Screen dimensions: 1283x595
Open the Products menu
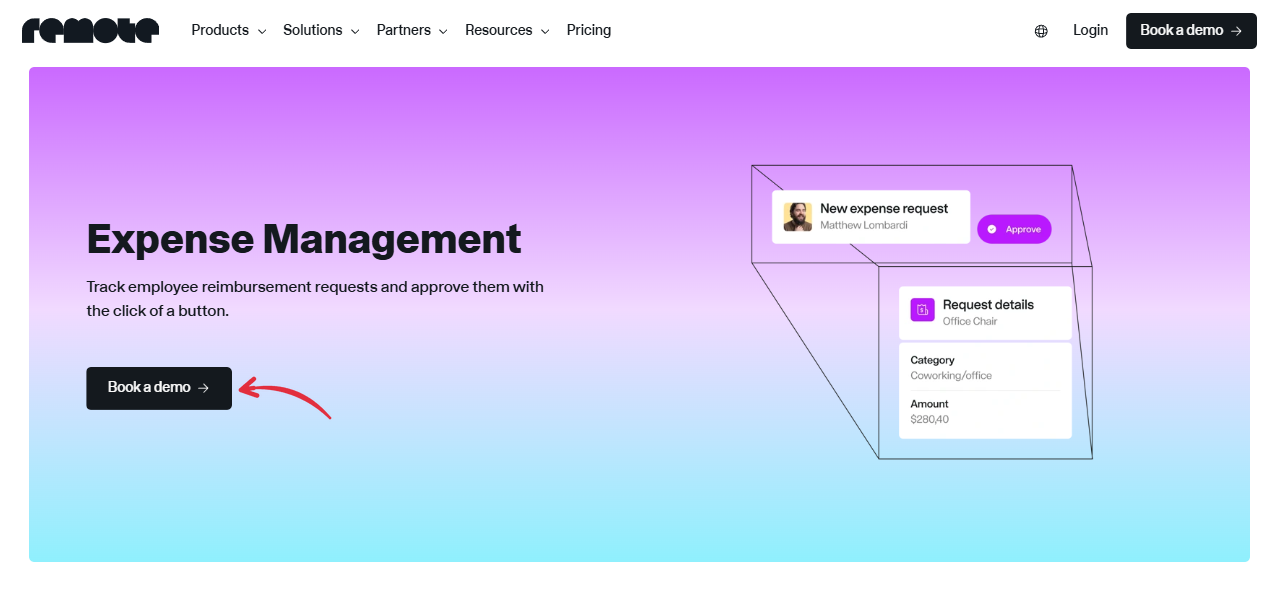coord(229,30)
